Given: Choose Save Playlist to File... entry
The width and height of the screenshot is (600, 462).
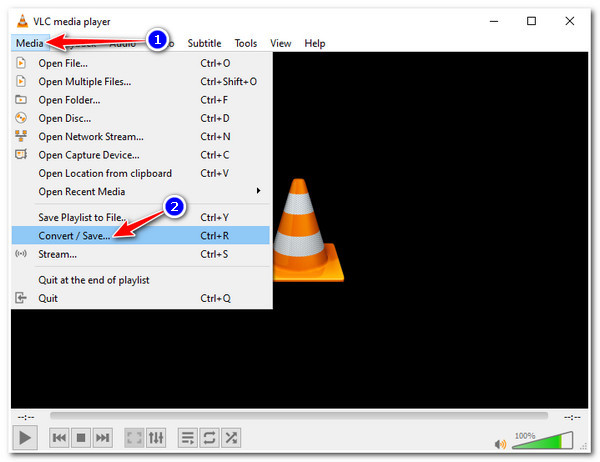Looking at the screenshot, I should (x=140, y=217).
